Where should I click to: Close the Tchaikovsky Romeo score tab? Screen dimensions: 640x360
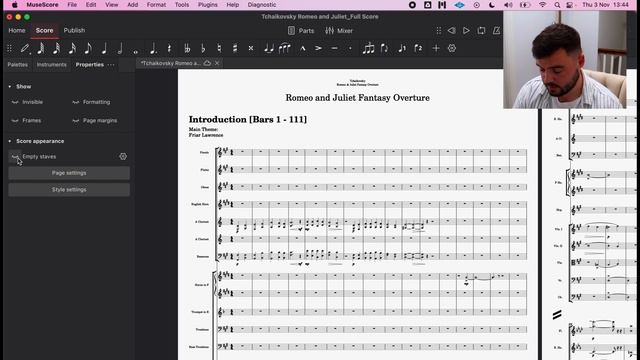pyautogui.click(x=217, y=63)
